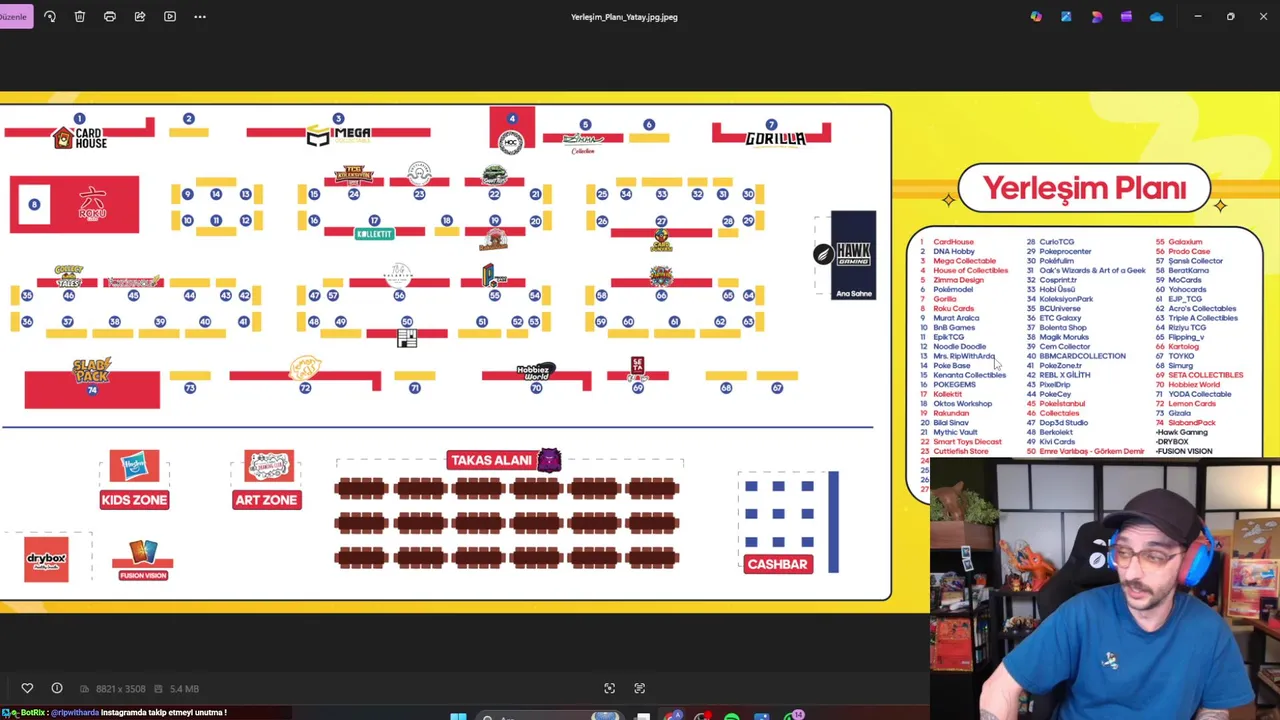Image resolution: width=1280 pixels, height=720 pixels.
Task: Open the three-dot more options menu
Action: (200, 16)
